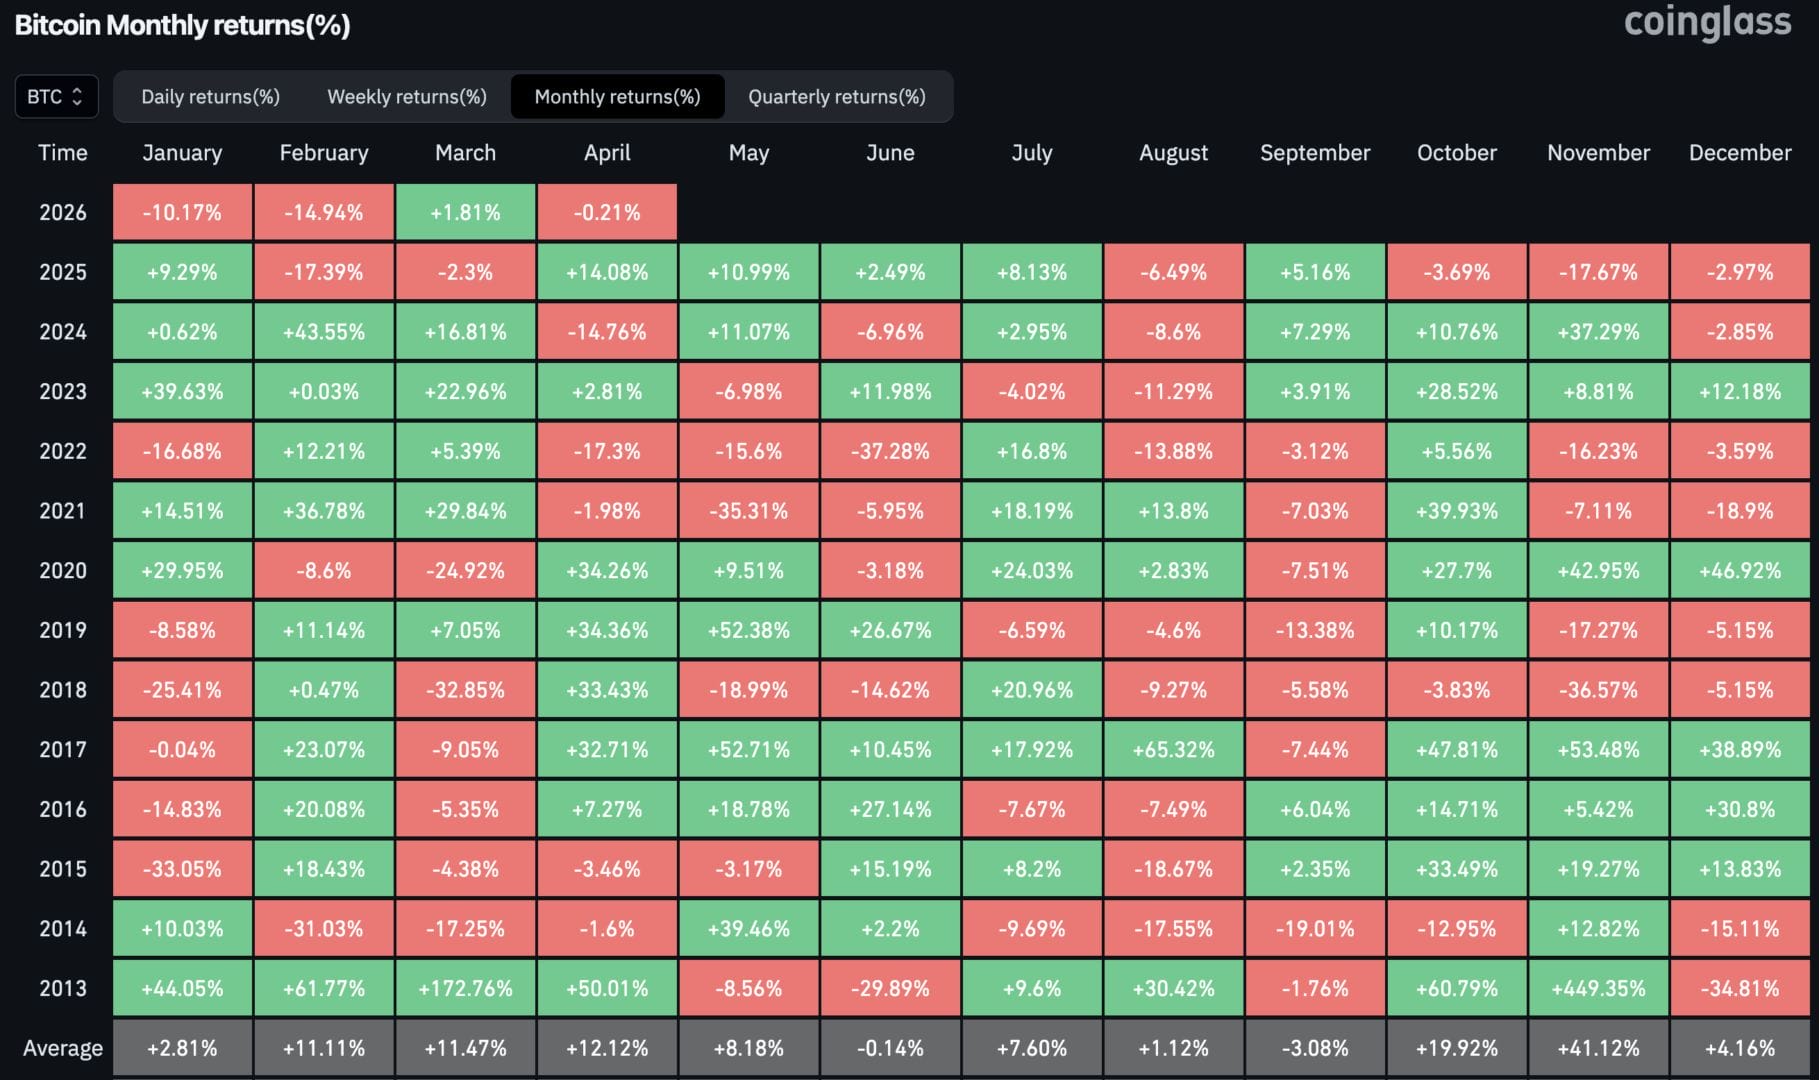1819x1080 pixels.
Task: Click February 2024 cell showing +43.55%
Action: point(323,332)
